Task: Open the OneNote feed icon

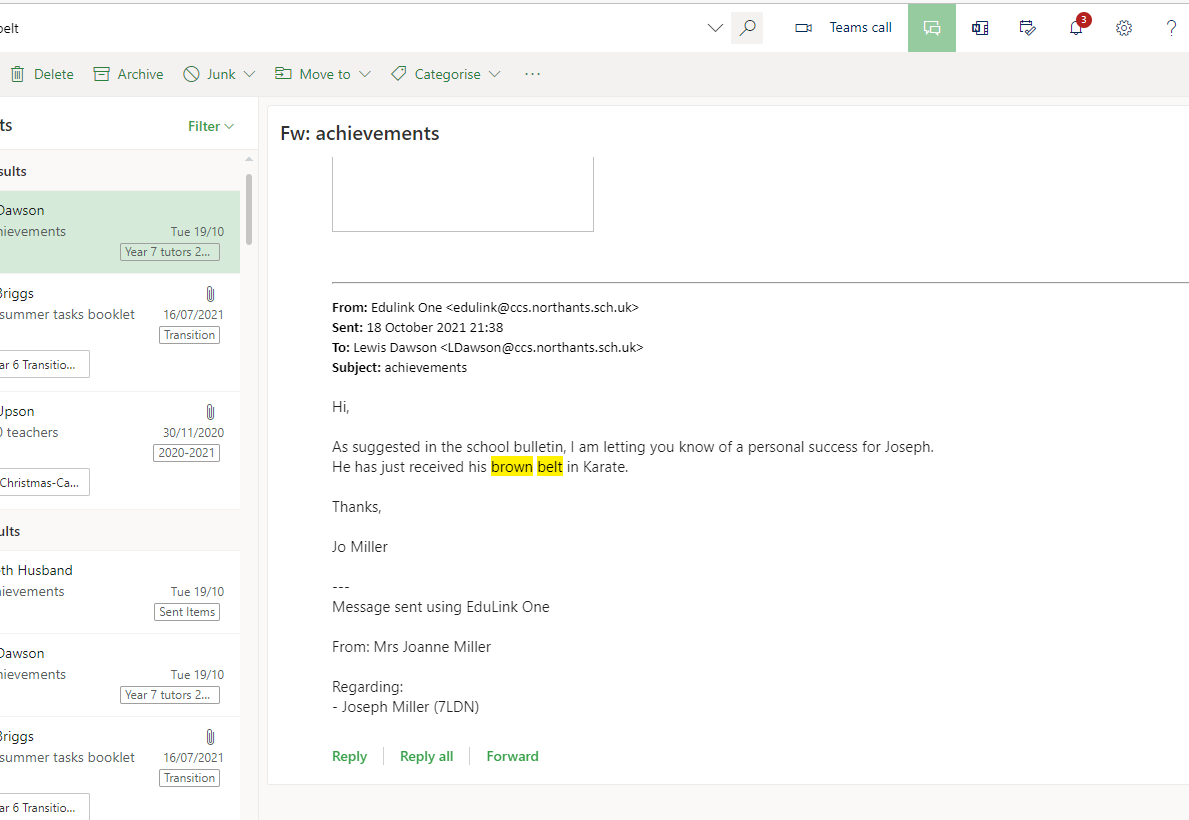Action: point(980,28)
